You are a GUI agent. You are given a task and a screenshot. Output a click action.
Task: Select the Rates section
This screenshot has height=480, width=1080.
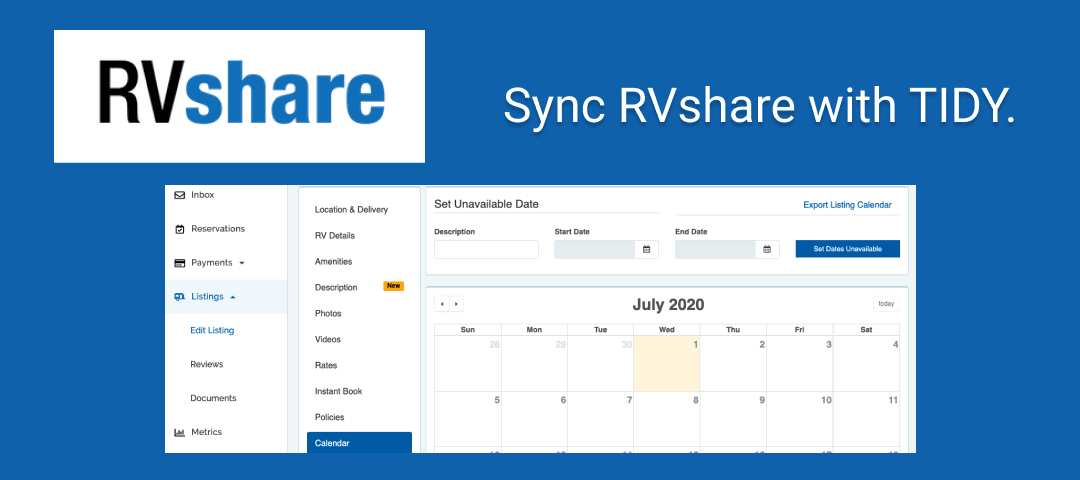point(326,366)
